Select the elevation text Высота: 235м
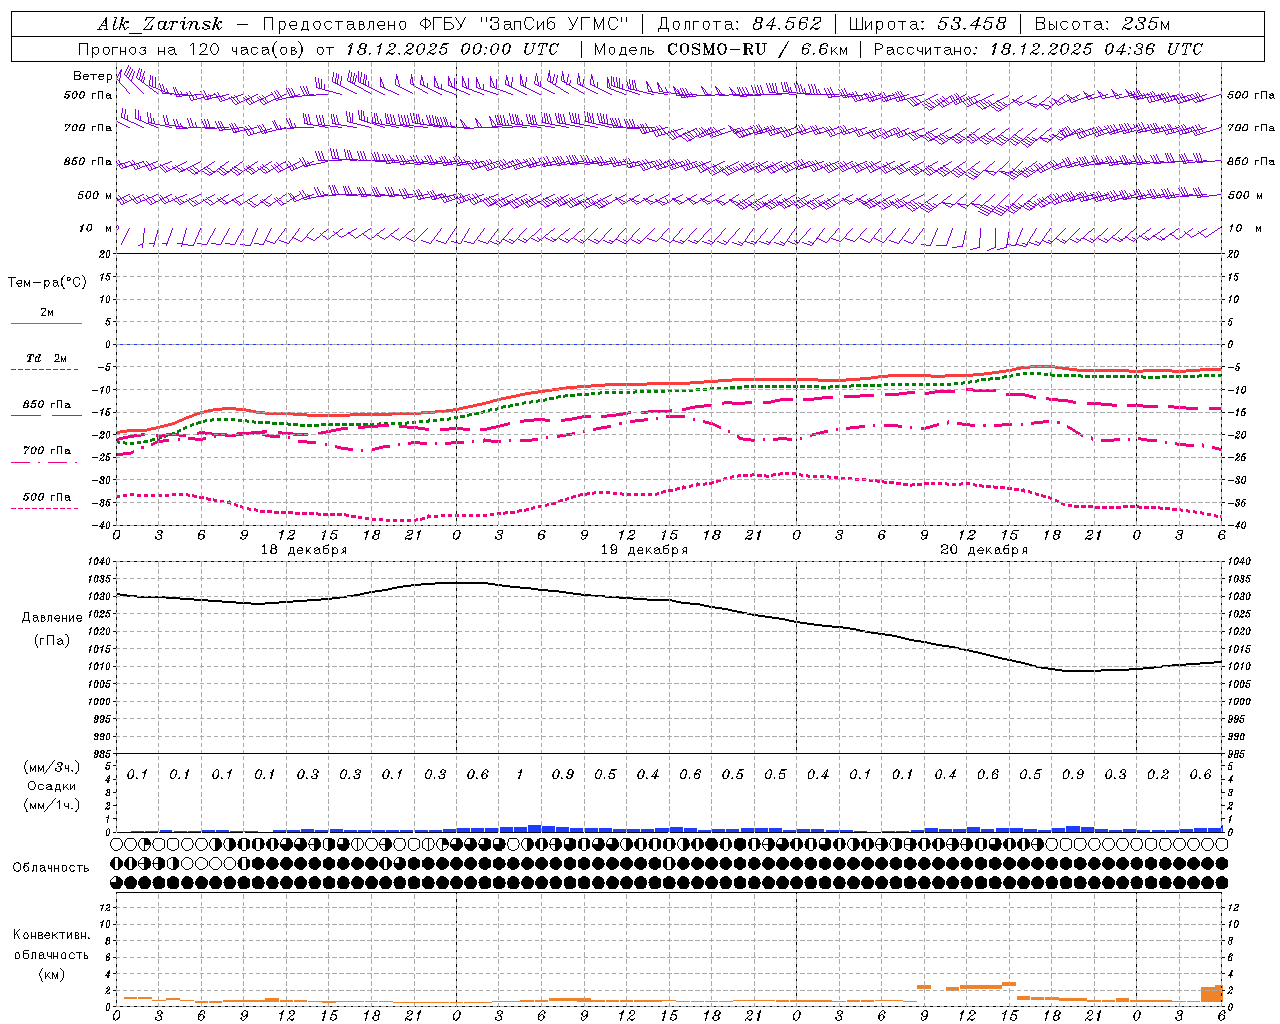Image resolution: width=1280 pixels, height=1024 pixels. [x=1102, y=24]
